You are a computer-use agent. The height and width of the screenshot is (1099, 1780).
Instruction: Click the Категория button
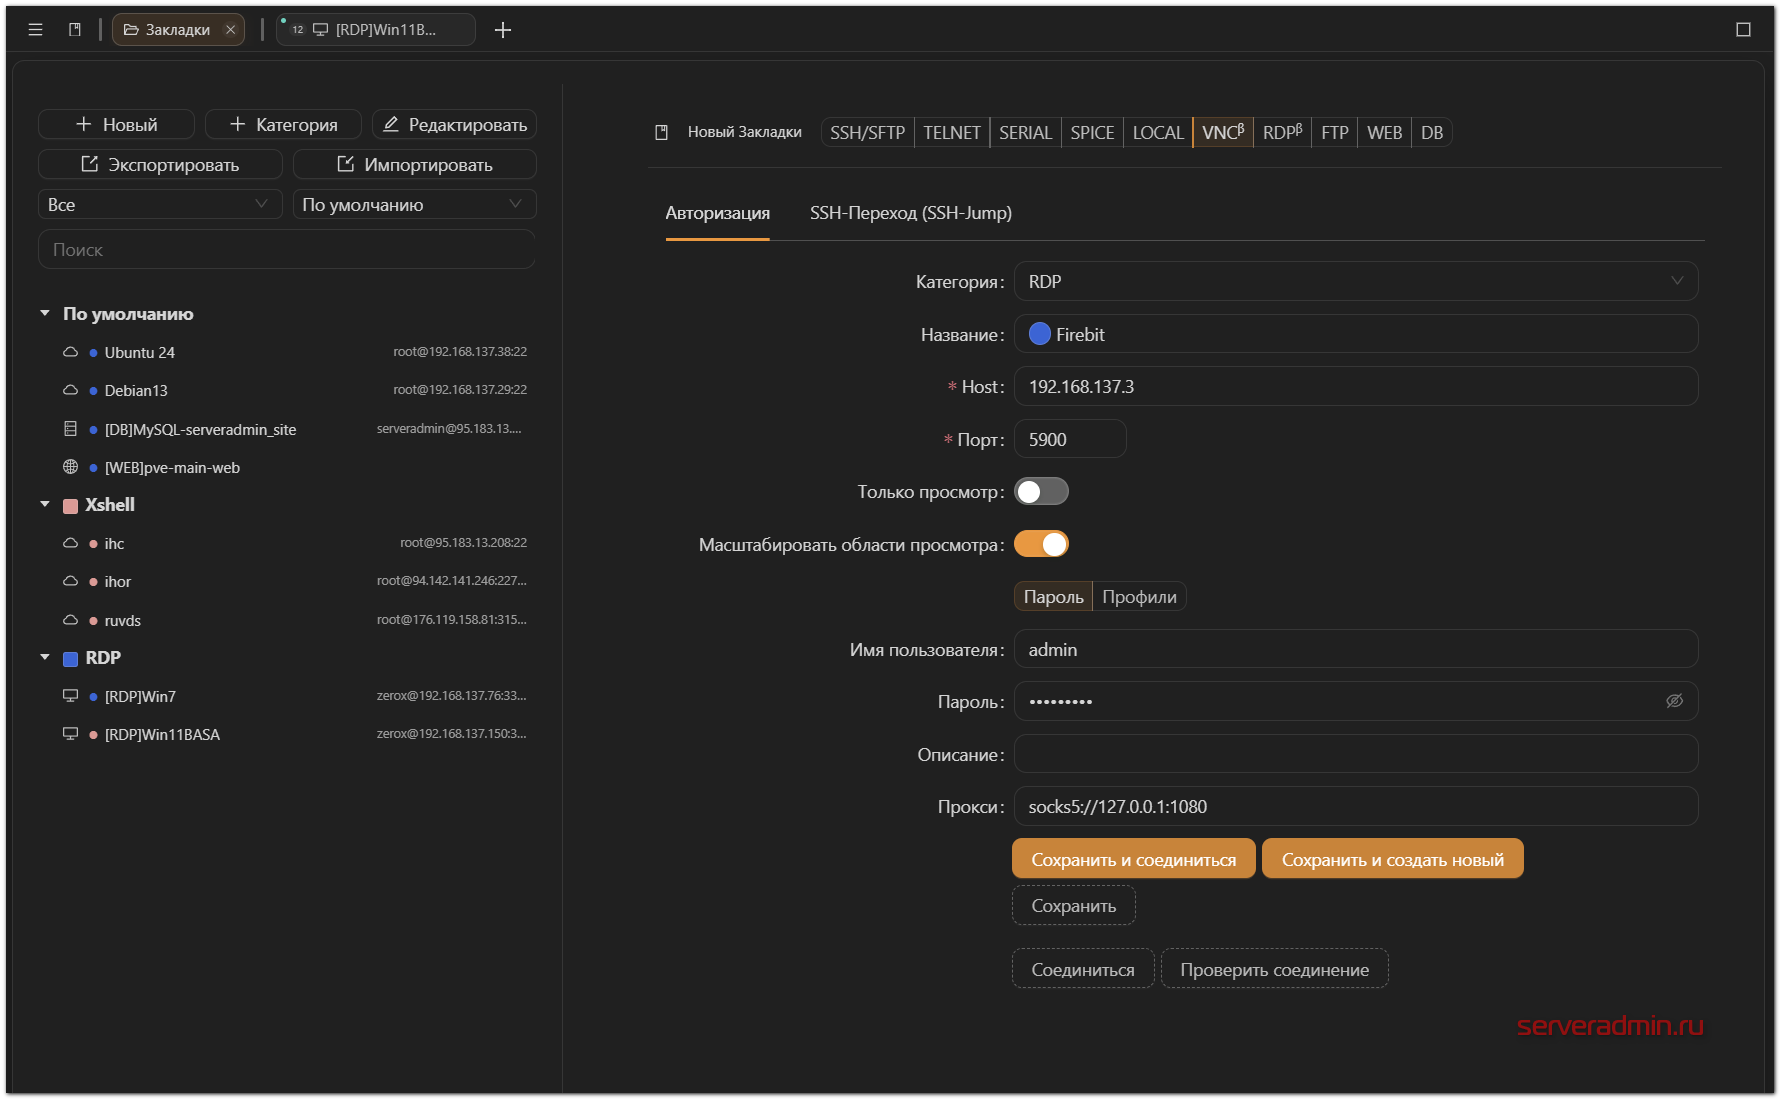pos(283,125)
